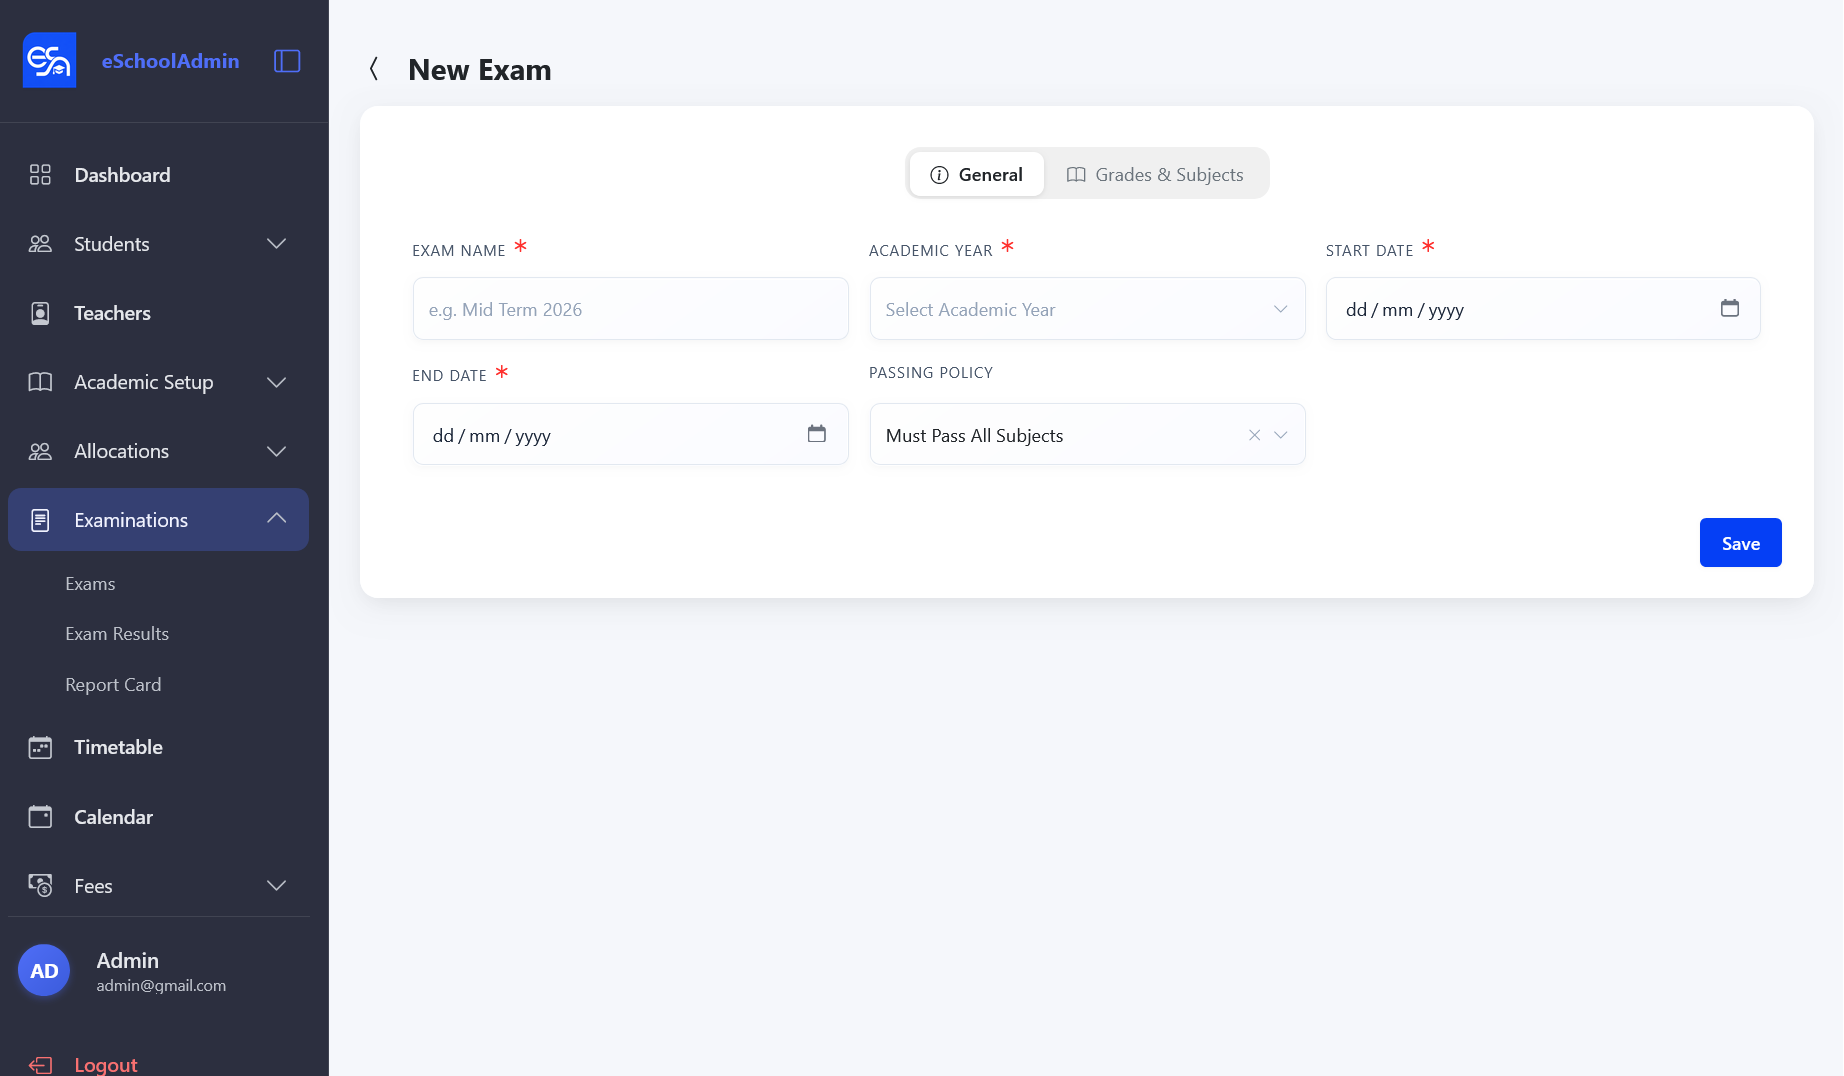The width and height of the screenshot is (1844, 1076).
Task: Open the Start Date calendar picker icon
Action: pyautogui.click(x=1730, y=308)
